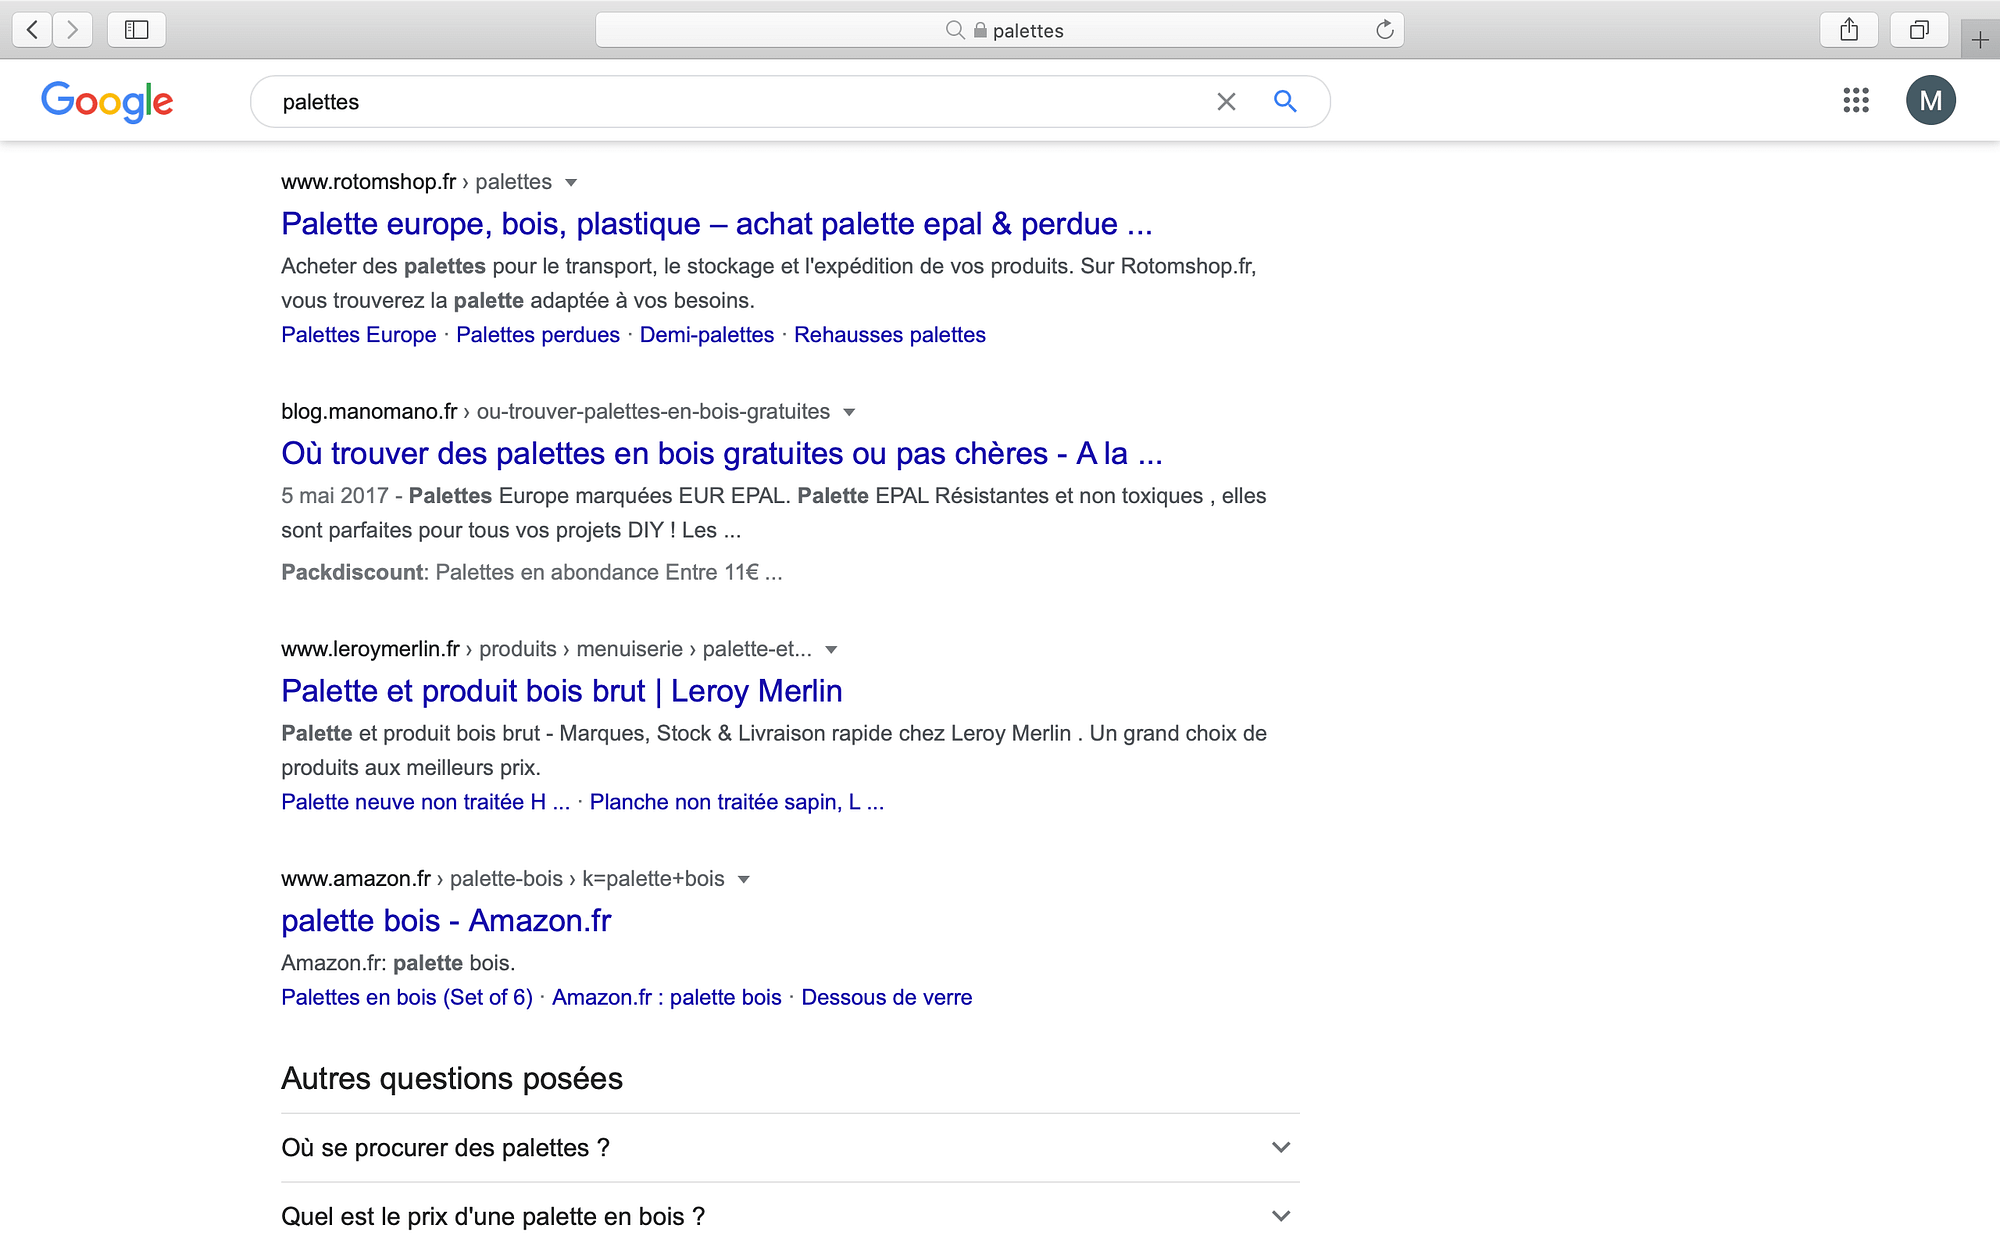Click the Google logo
This screenshot has width=2000, height=1250.
click(107, 101)
